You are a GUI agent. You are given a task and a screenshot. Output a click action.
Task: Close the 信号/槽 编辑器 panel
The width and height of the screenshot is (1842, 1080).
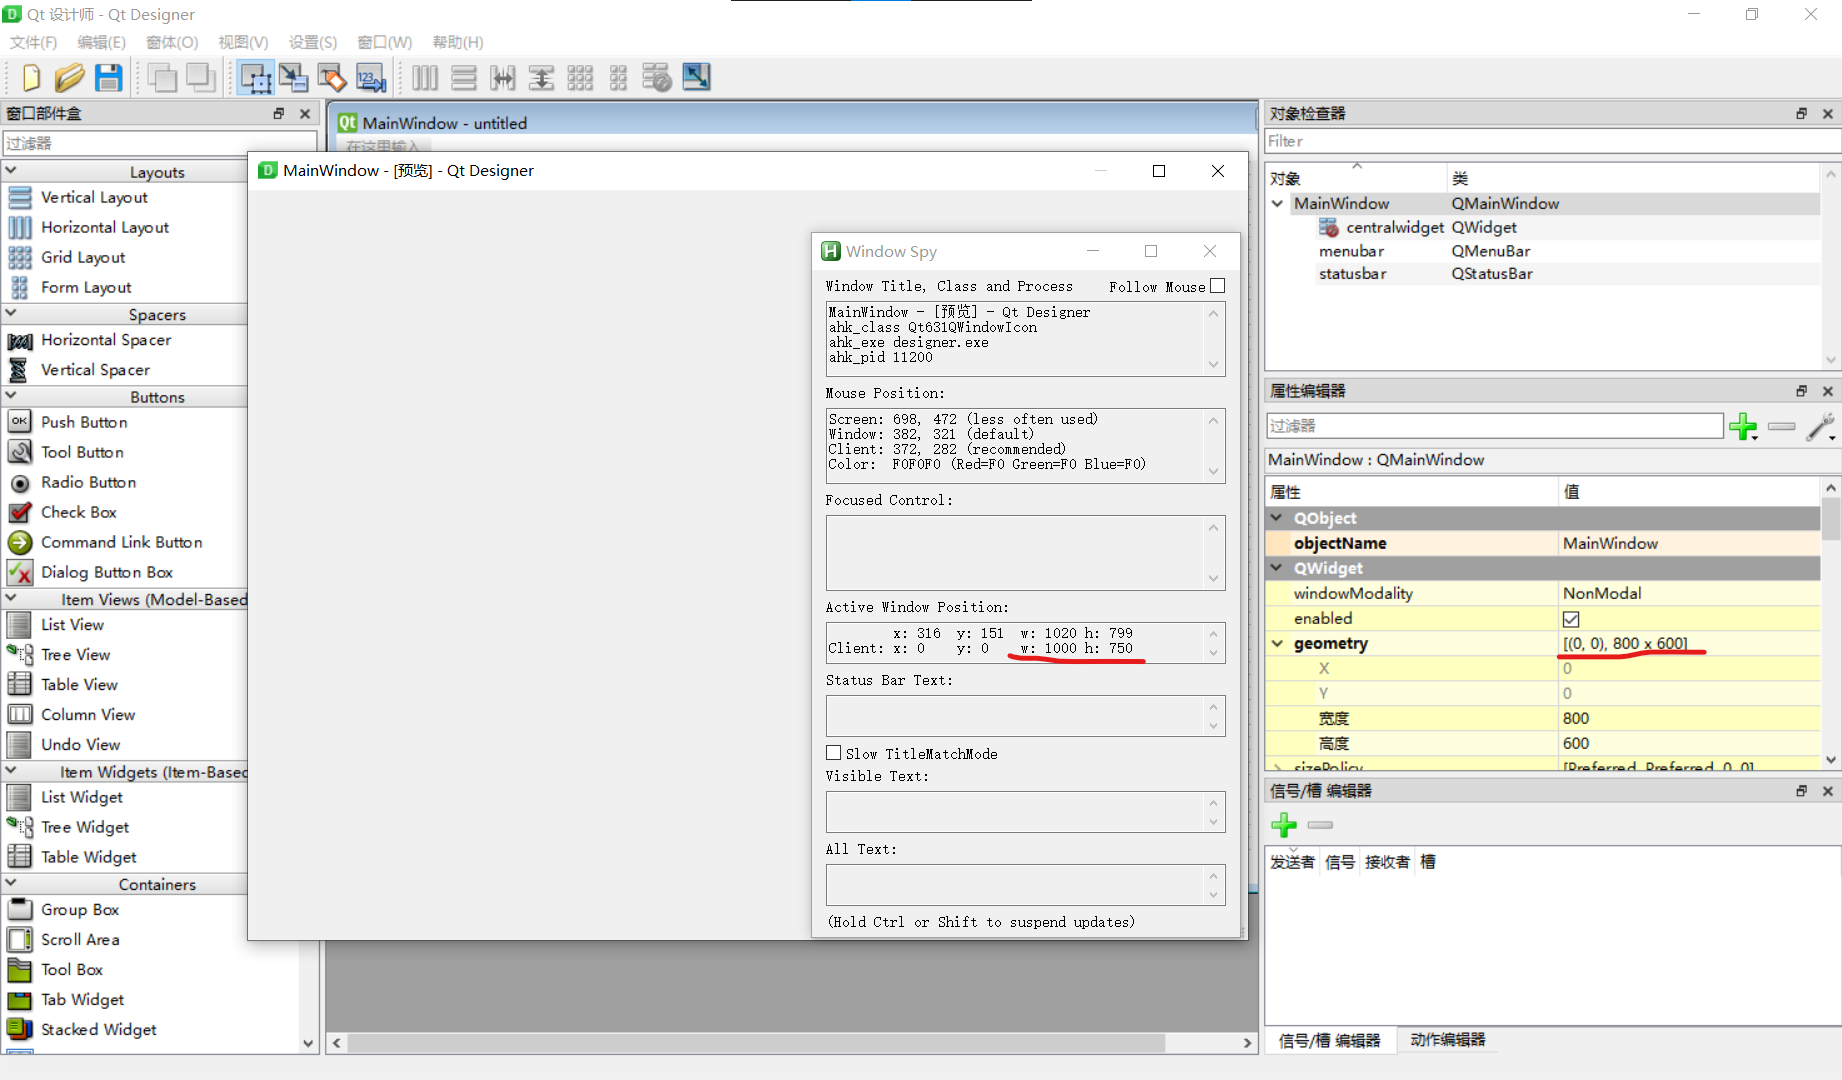pos(1828,791)
